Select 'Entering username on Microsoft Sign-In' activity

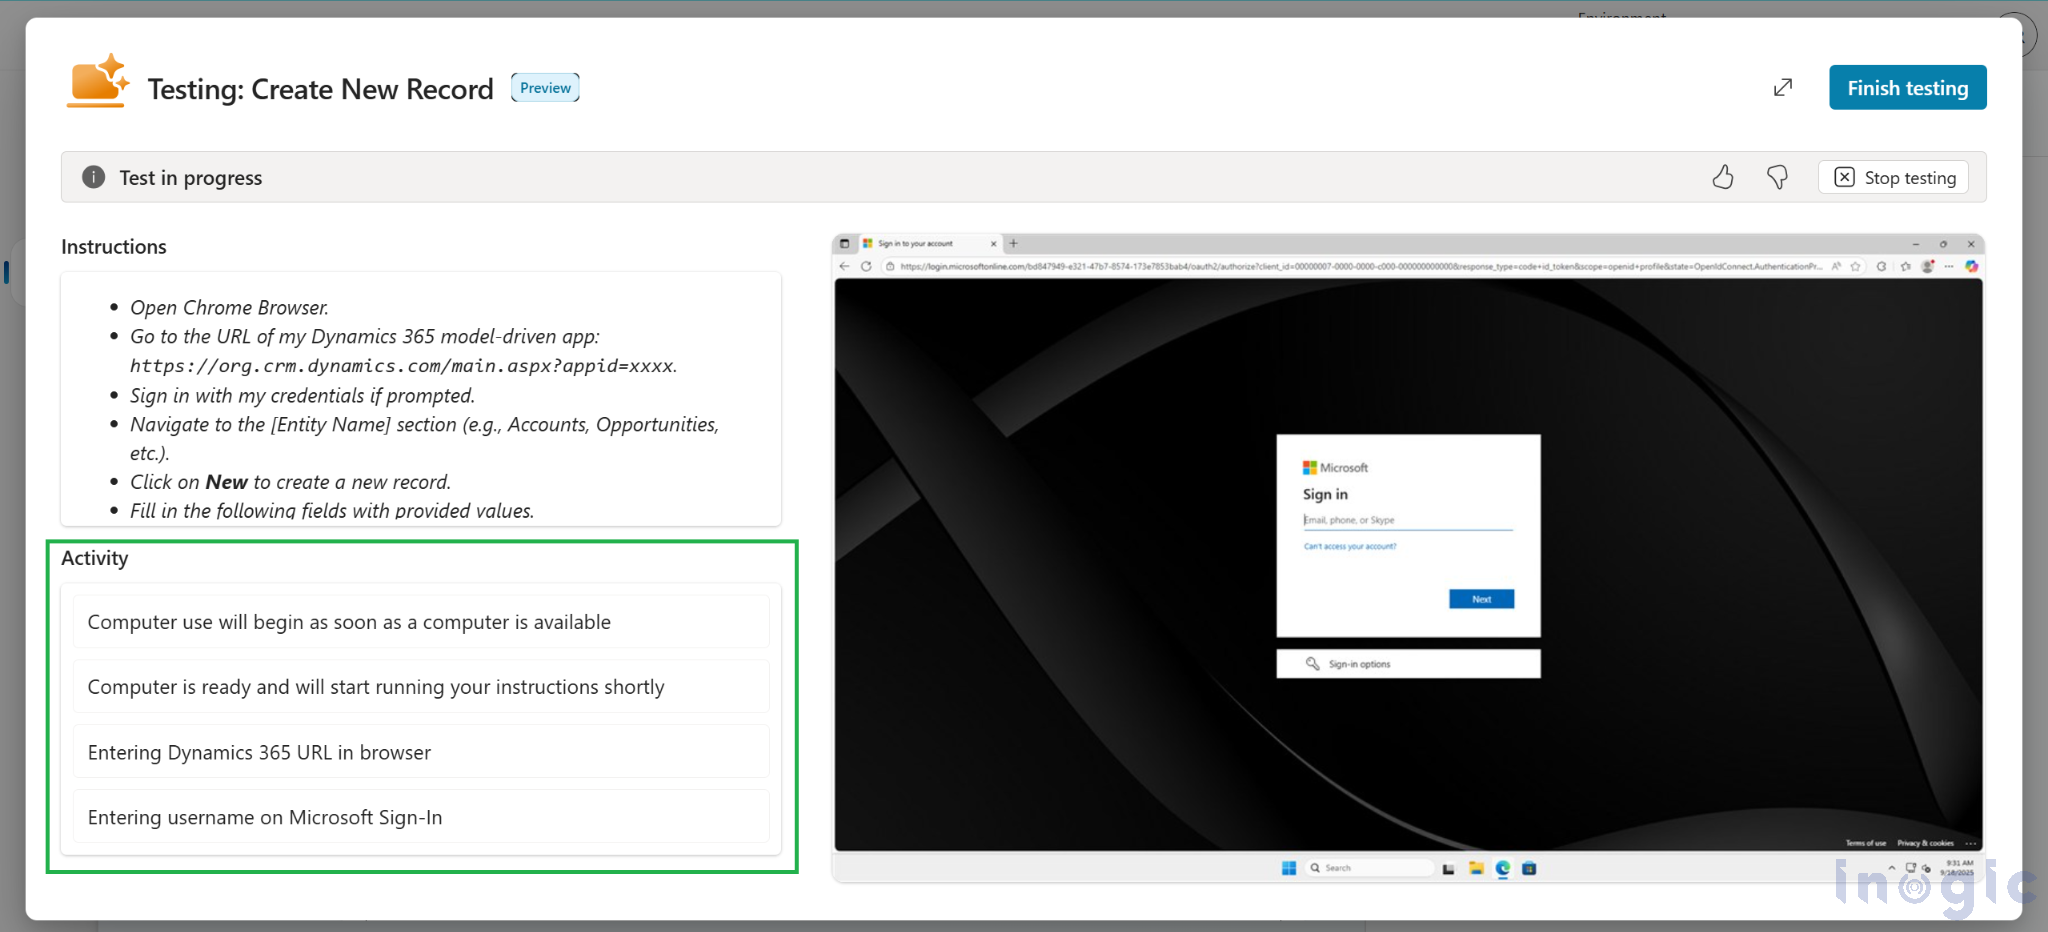coord(421,817)
